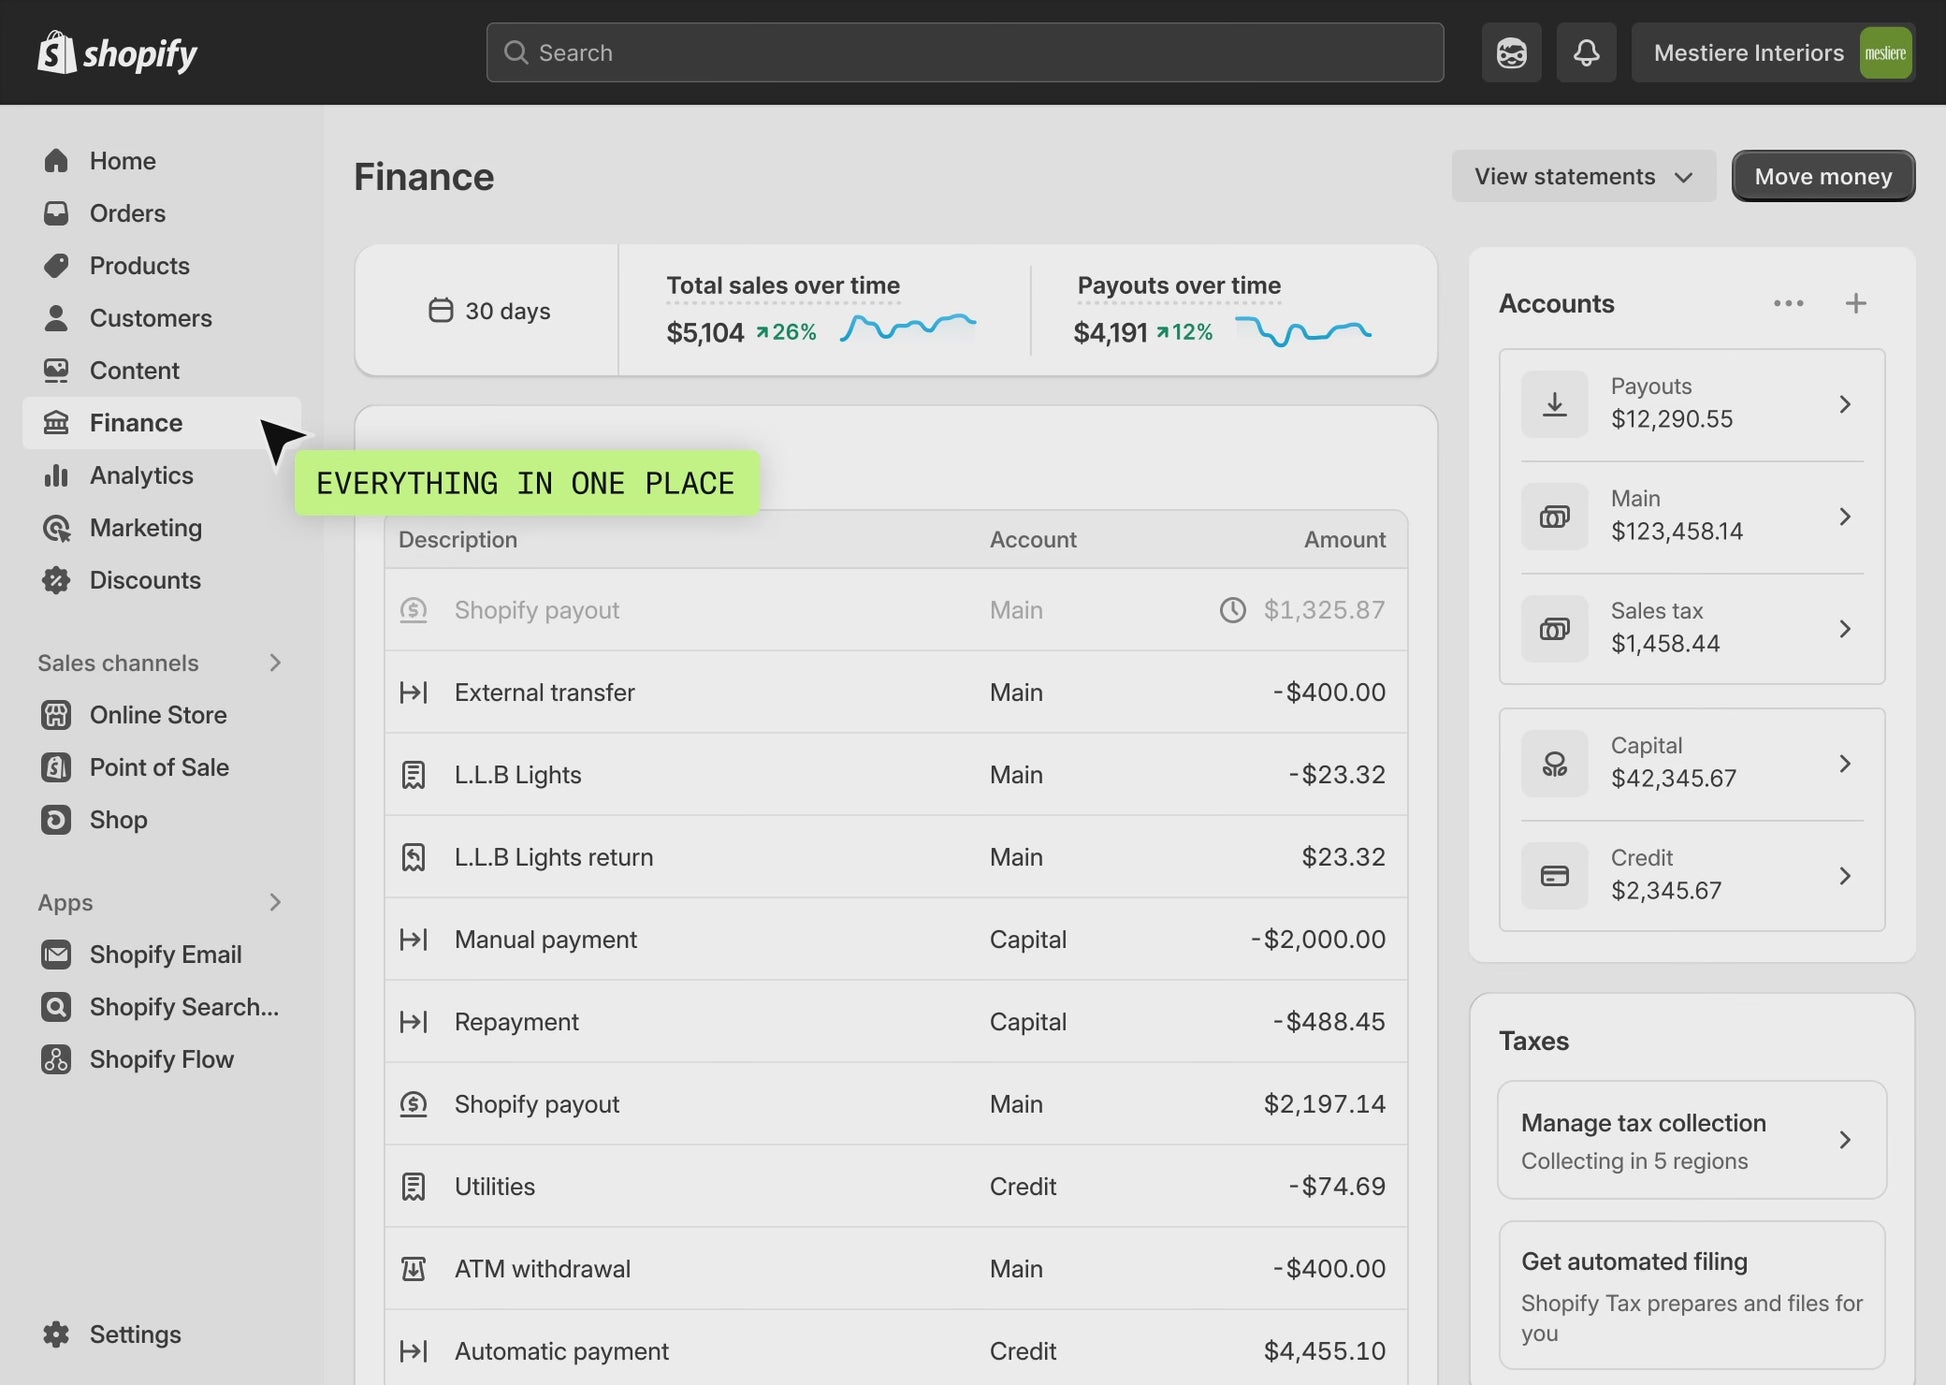This screenshot has height=1385, width=1946.
Task: Open the Sidekick assistant icon in the top bar
Action: 1511,52
